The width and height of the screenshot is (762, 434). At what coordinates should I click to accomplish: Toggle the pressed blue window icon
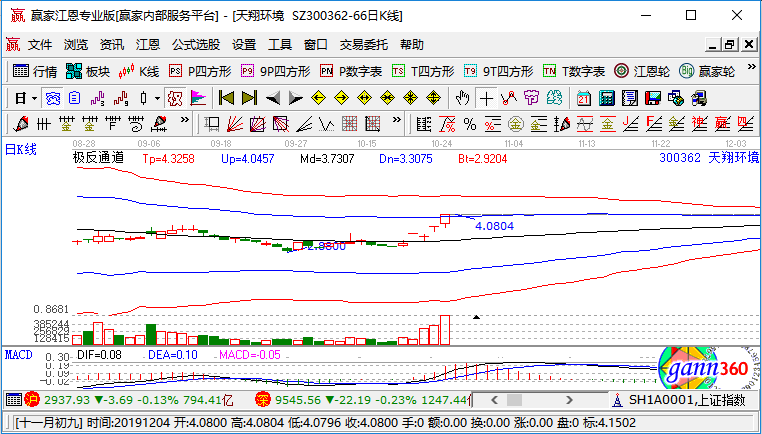tap(52, 99)
